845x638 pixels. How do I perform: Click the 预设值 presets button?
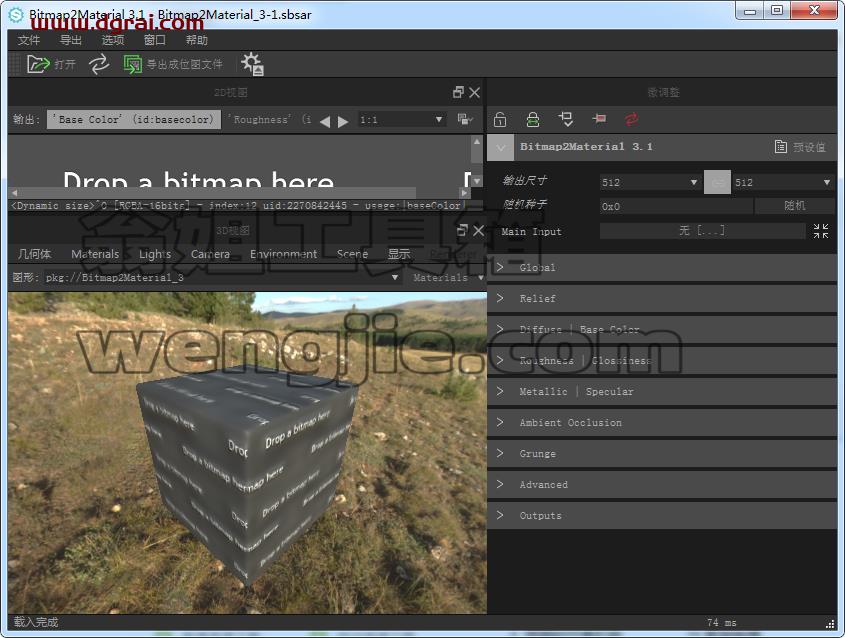click(800, 147)
